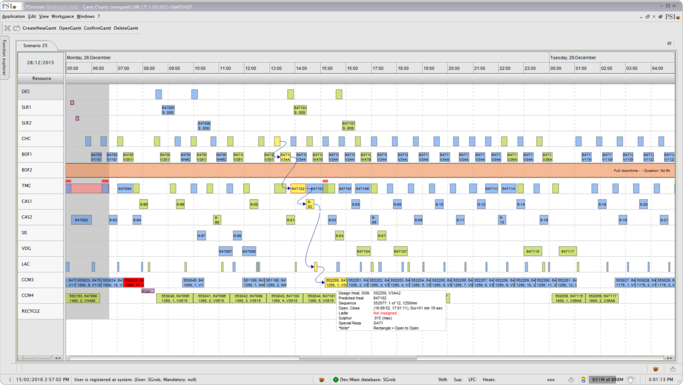683x385 pixels.
Task: Click the CreateNewGantt button
Action: [x=39, y=28]
